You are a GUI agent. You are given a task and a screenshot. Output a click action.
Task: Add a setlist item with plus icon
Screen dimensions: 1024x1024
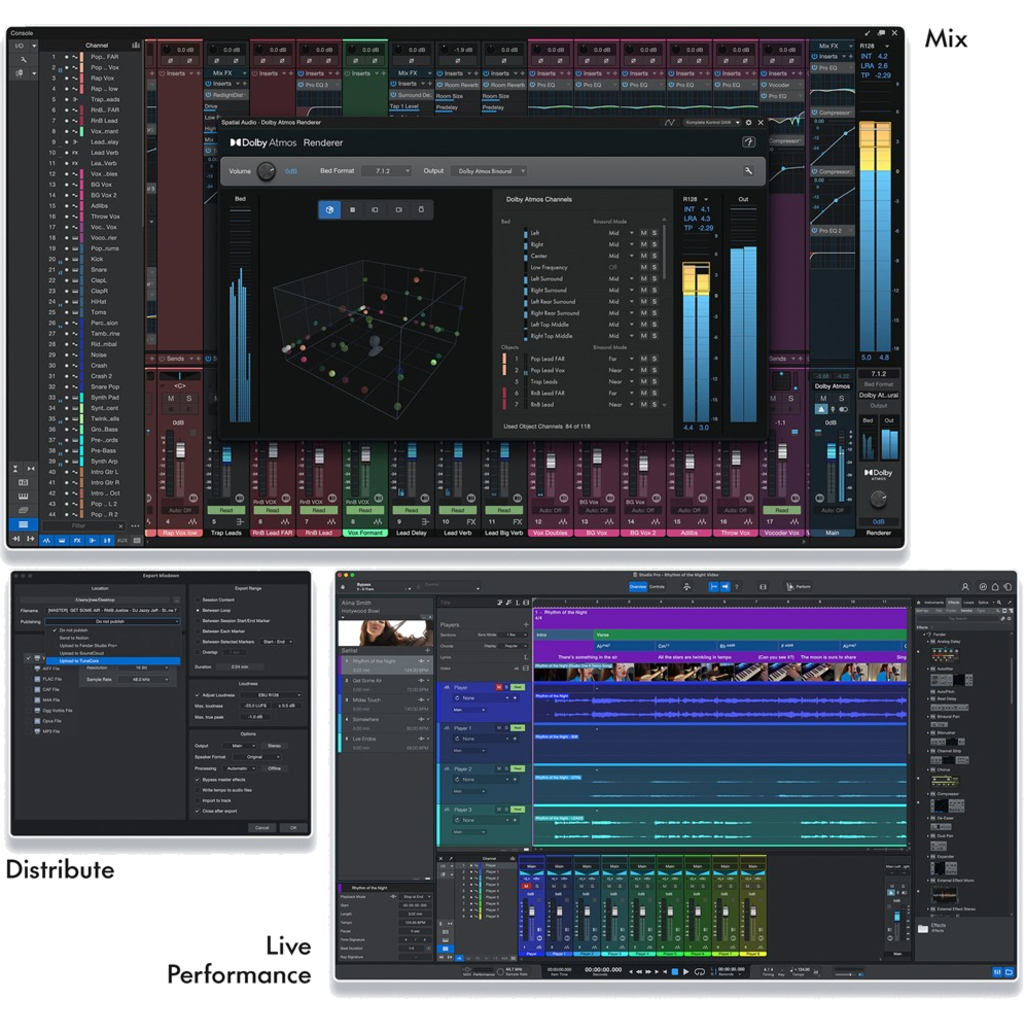click(428, 650)
